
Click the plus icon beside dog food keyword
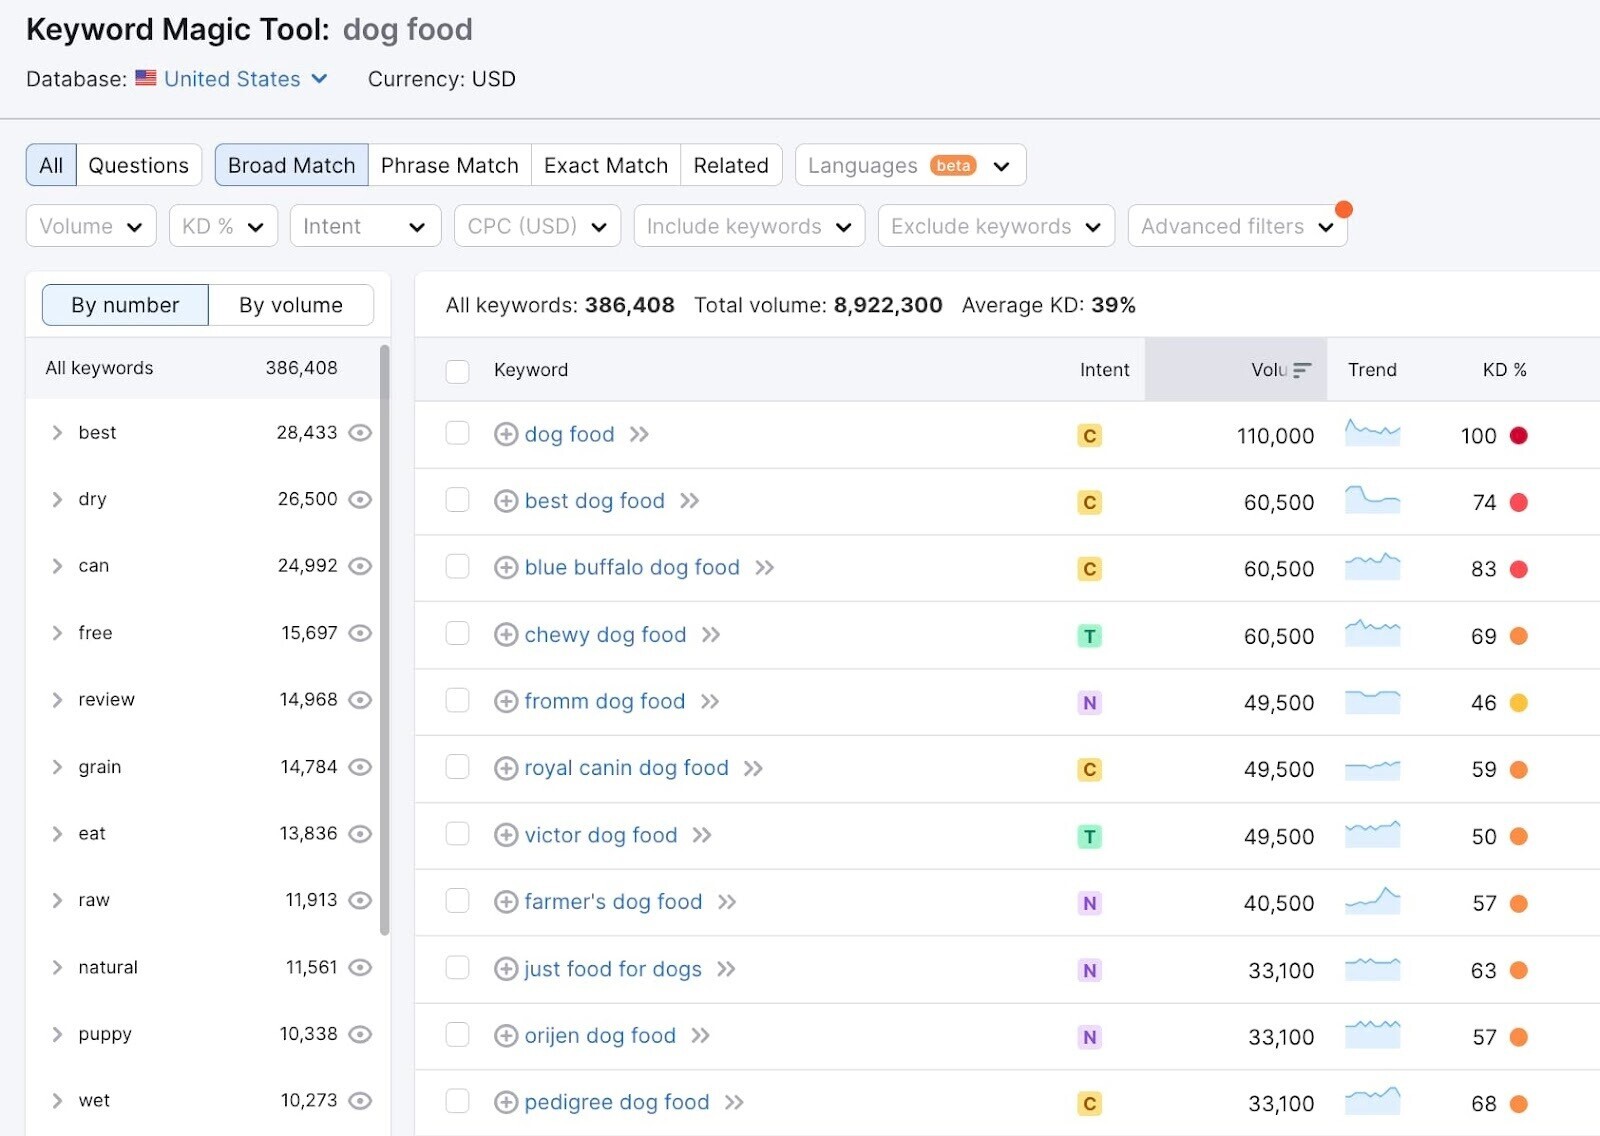pos(506,434)
